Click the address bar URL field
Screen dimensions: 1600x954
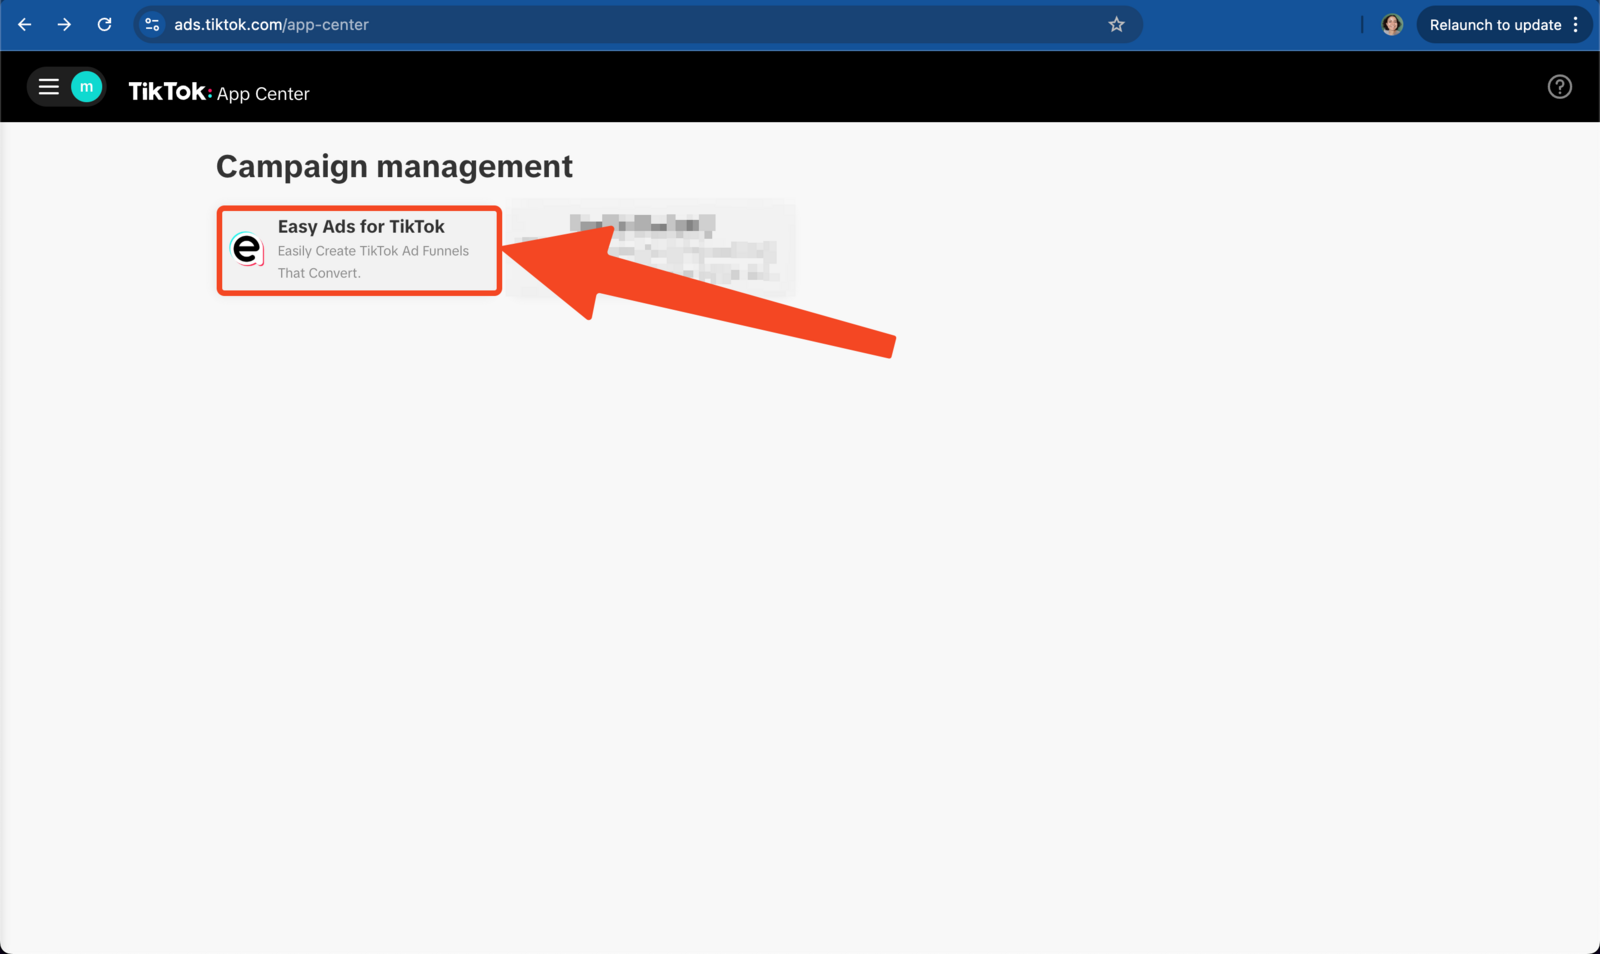tap(600, 25)
